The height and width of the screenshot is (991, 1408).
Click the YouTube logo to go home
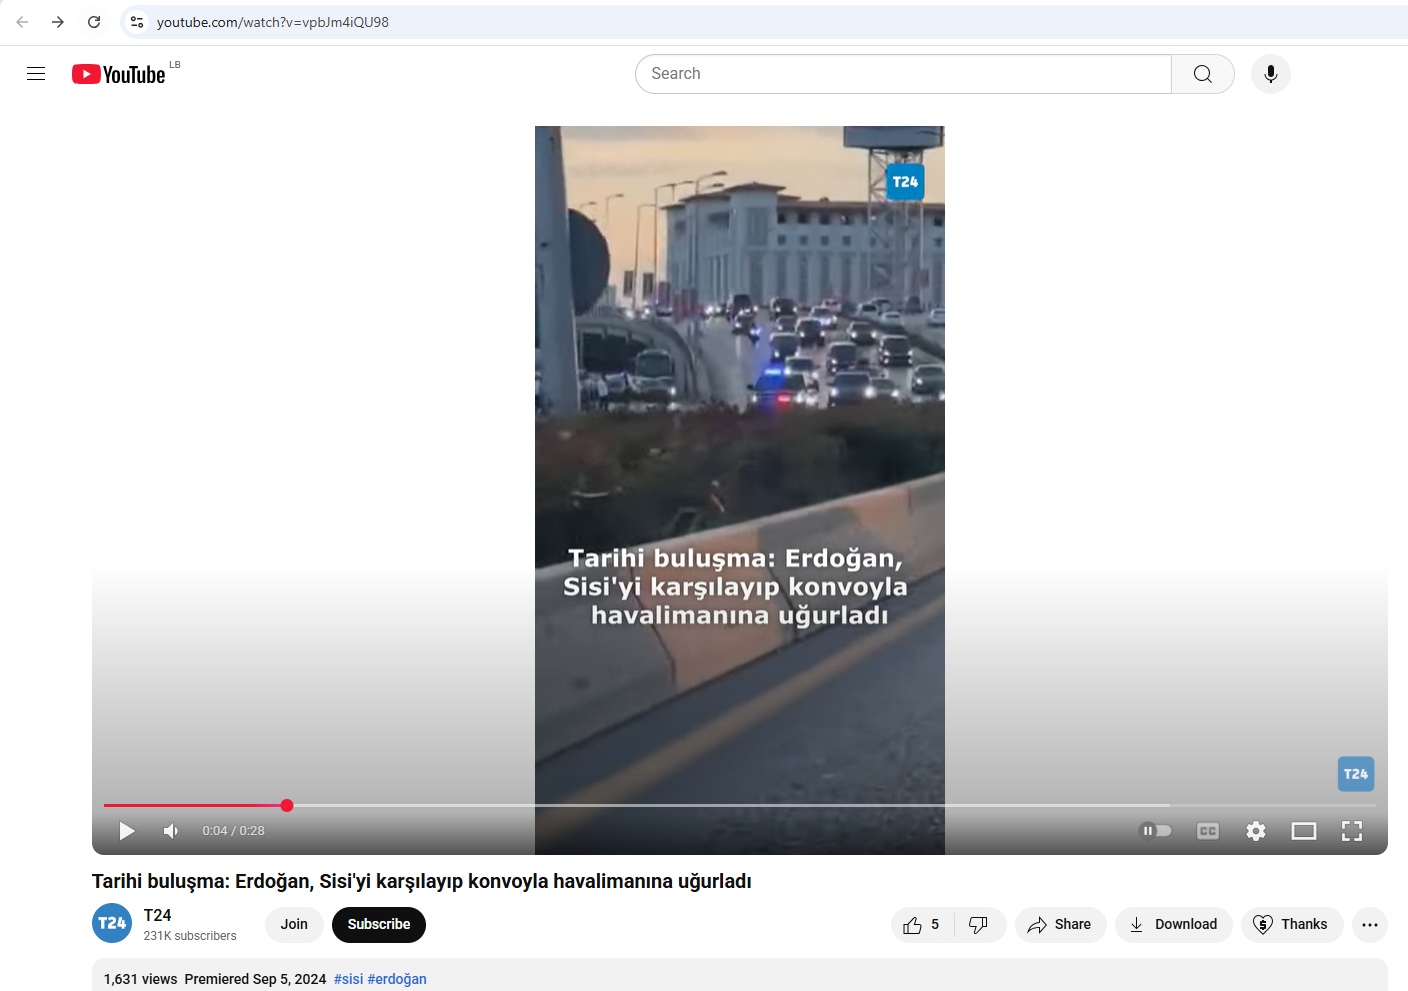coord(119,75)
